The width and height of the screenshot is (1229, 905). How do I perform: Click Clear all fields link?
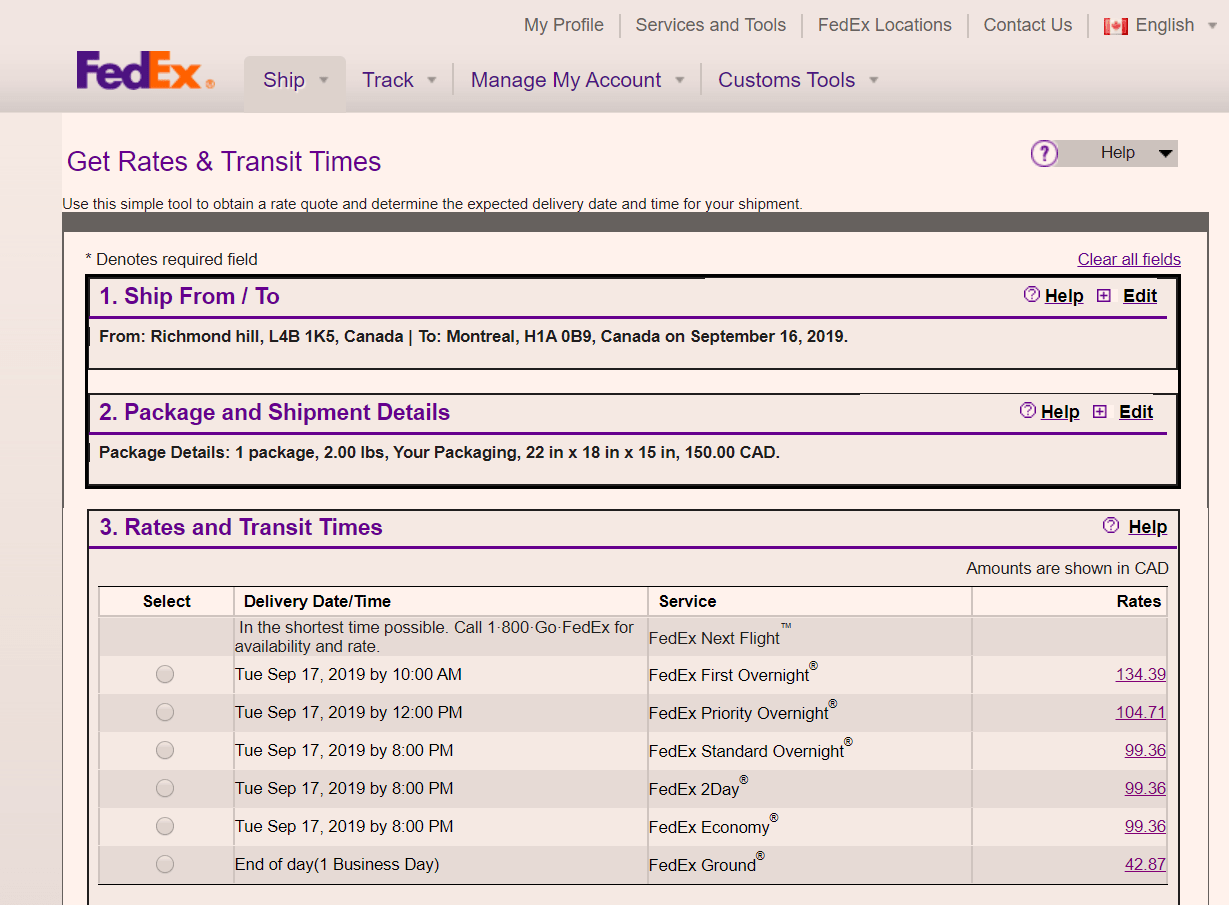(x=1129, y=259)
